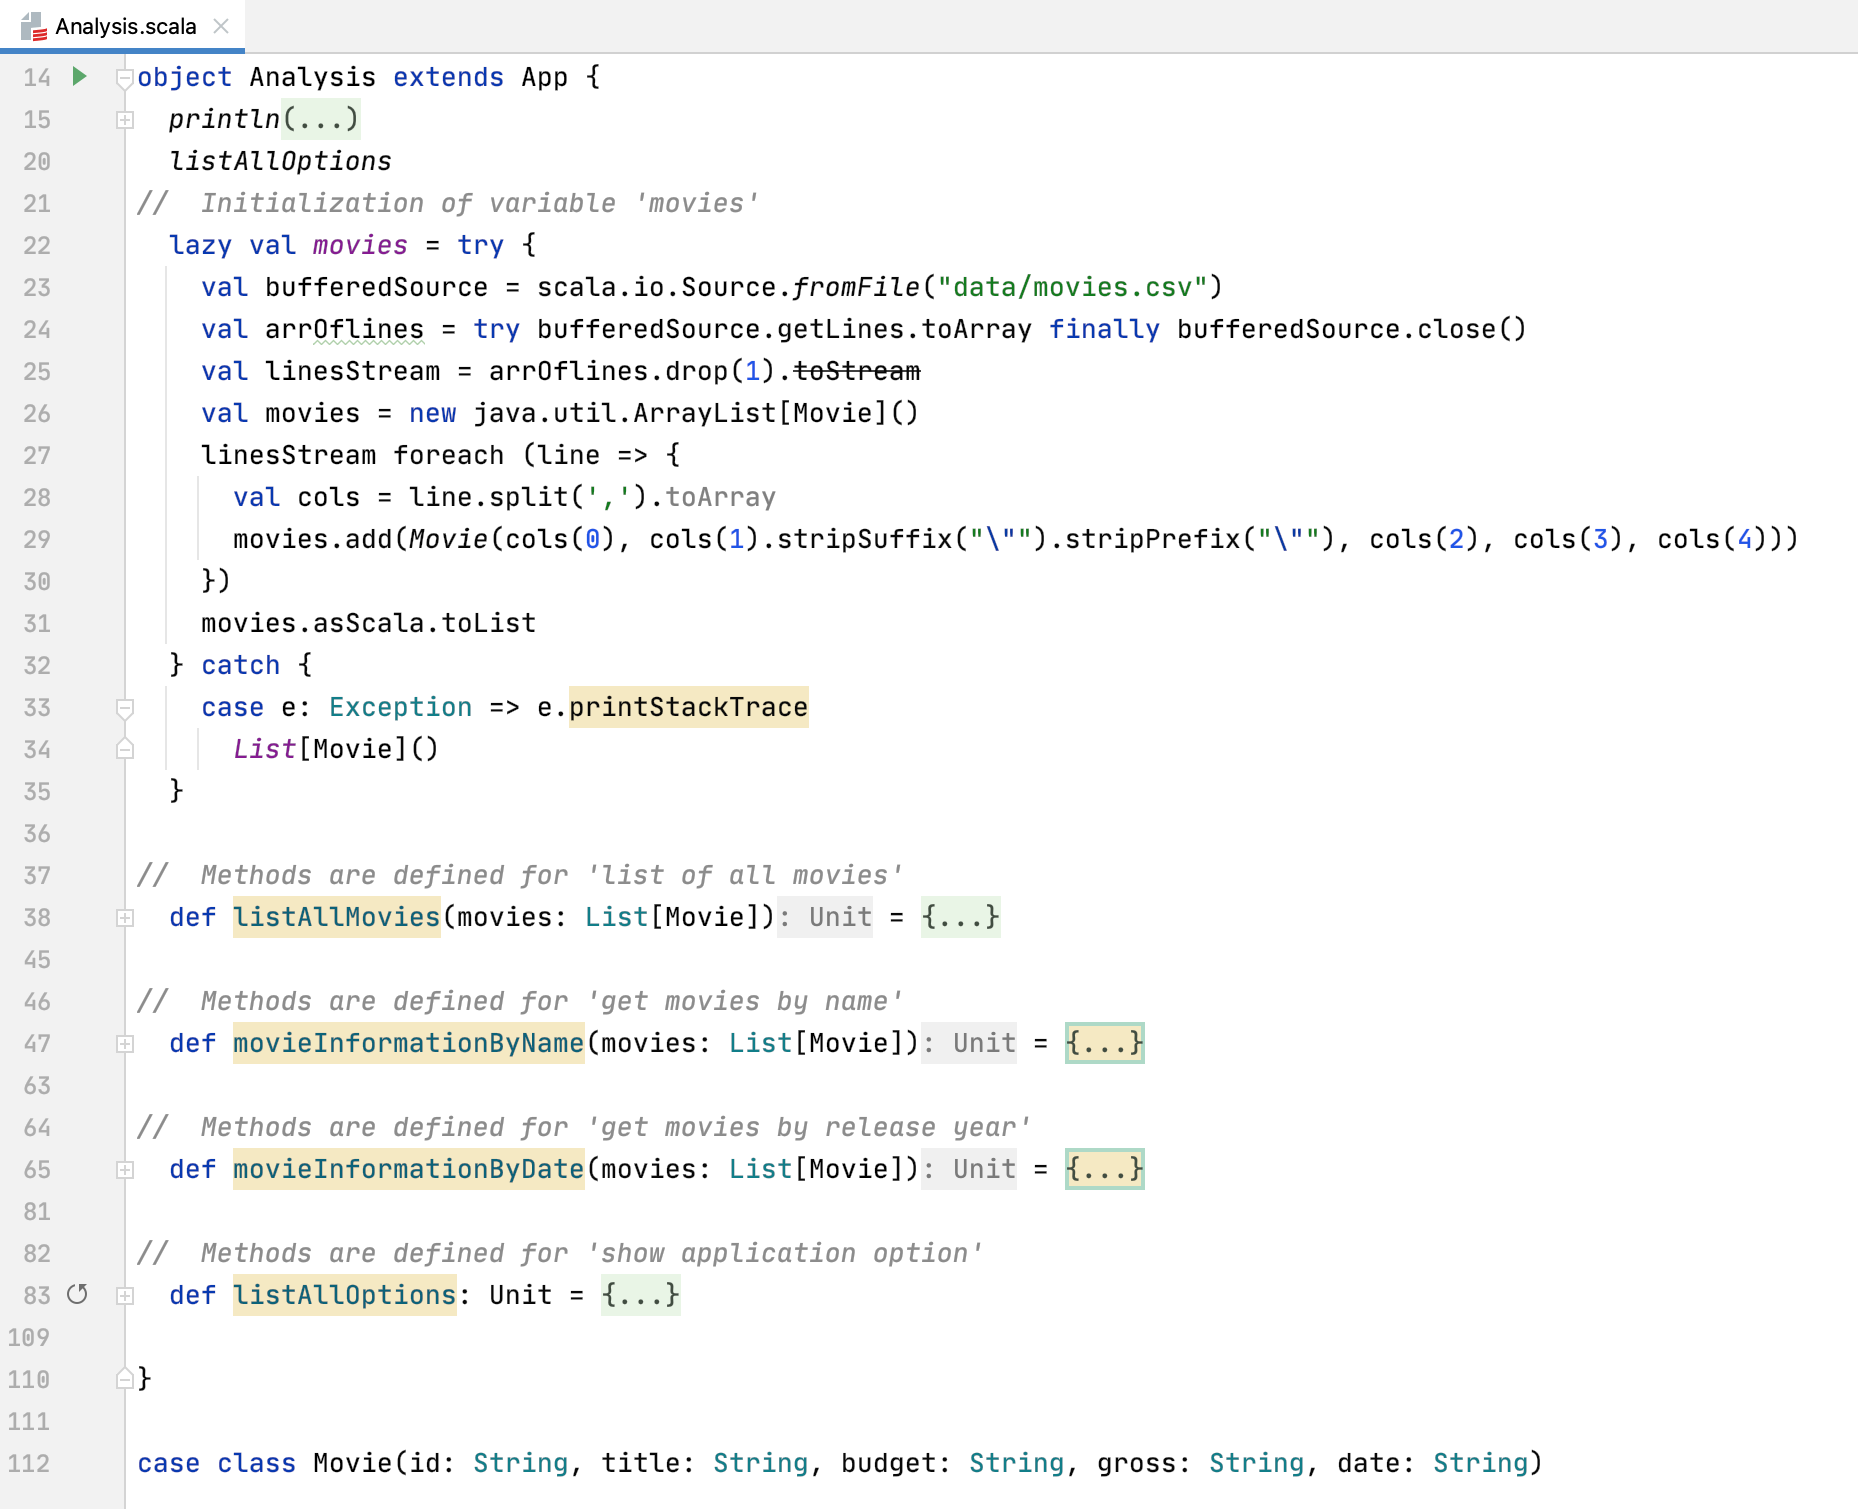This screenshot has height=1509, width=1858.
Task: Click the movieInformationByName method name
Action: pyautogui.click(x=408, y=1043)
